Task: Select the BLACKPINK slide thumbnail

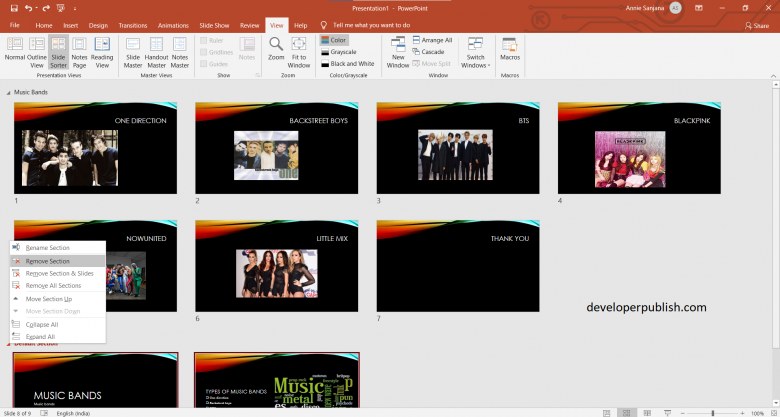Action: click(639, 148)
